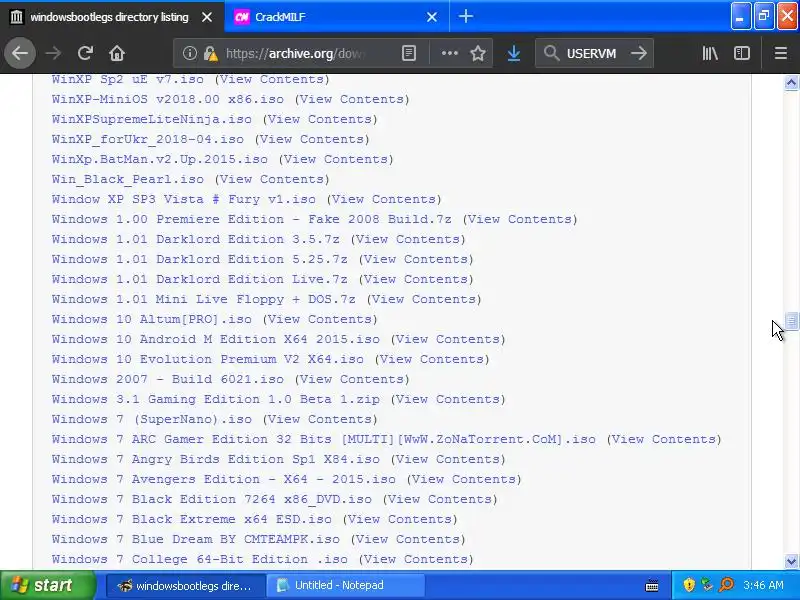The height and width of the screenshot is (600, 800).
Task: Click the search box containing USERVM
Action: point(594,53)
